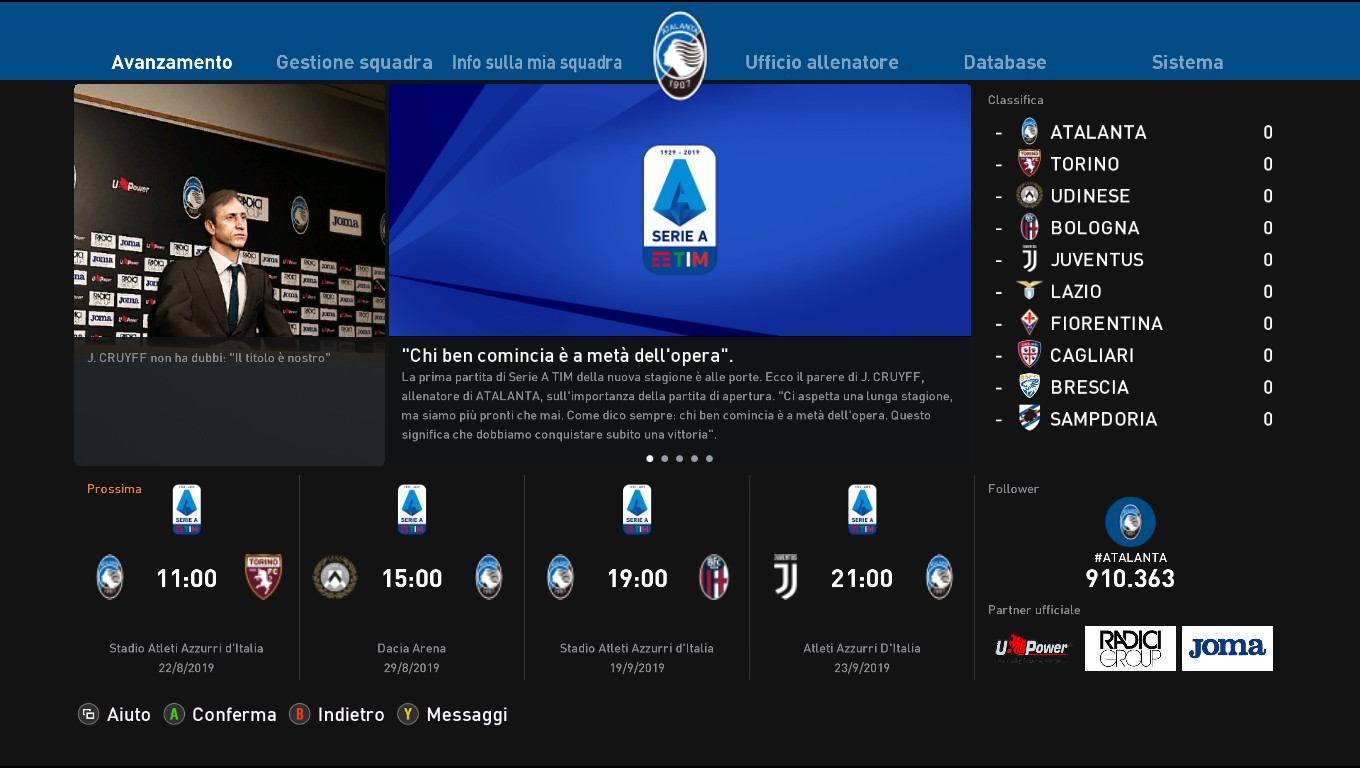Click Dacia Arena venue label
The height and width of the screenshot is (768, 1360).
pos(412,648)
